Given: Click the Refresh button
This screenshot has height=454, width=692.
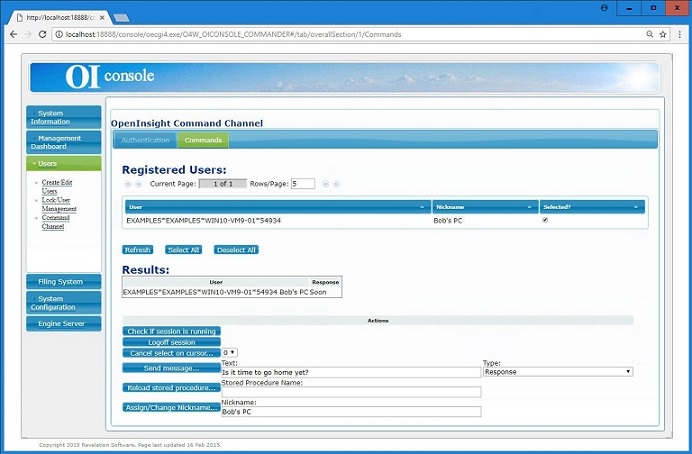Looking at the screenshot, I should (x=138, y=250).
